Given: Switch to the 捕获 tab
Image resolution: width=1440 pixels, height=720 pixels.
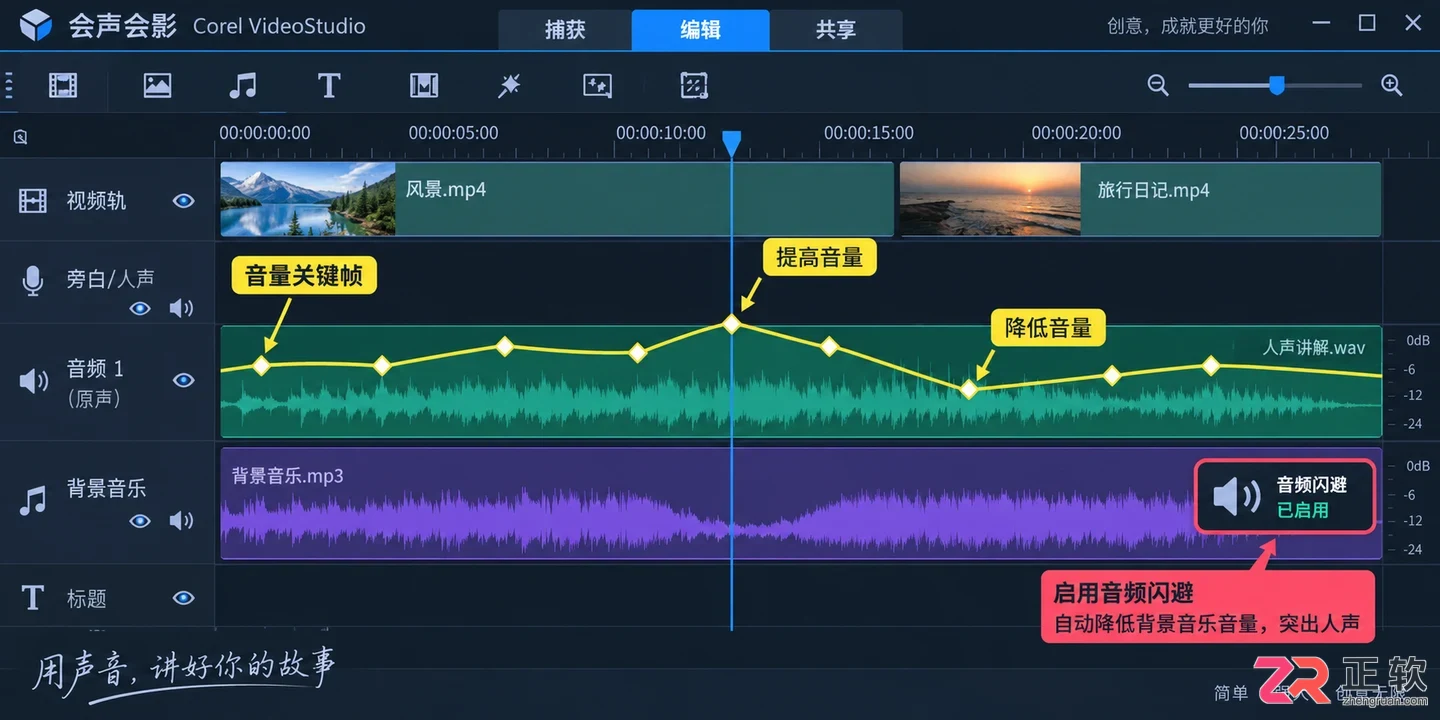Looking at the screenshot, I should pyautogui.click(x=565, y=30).
